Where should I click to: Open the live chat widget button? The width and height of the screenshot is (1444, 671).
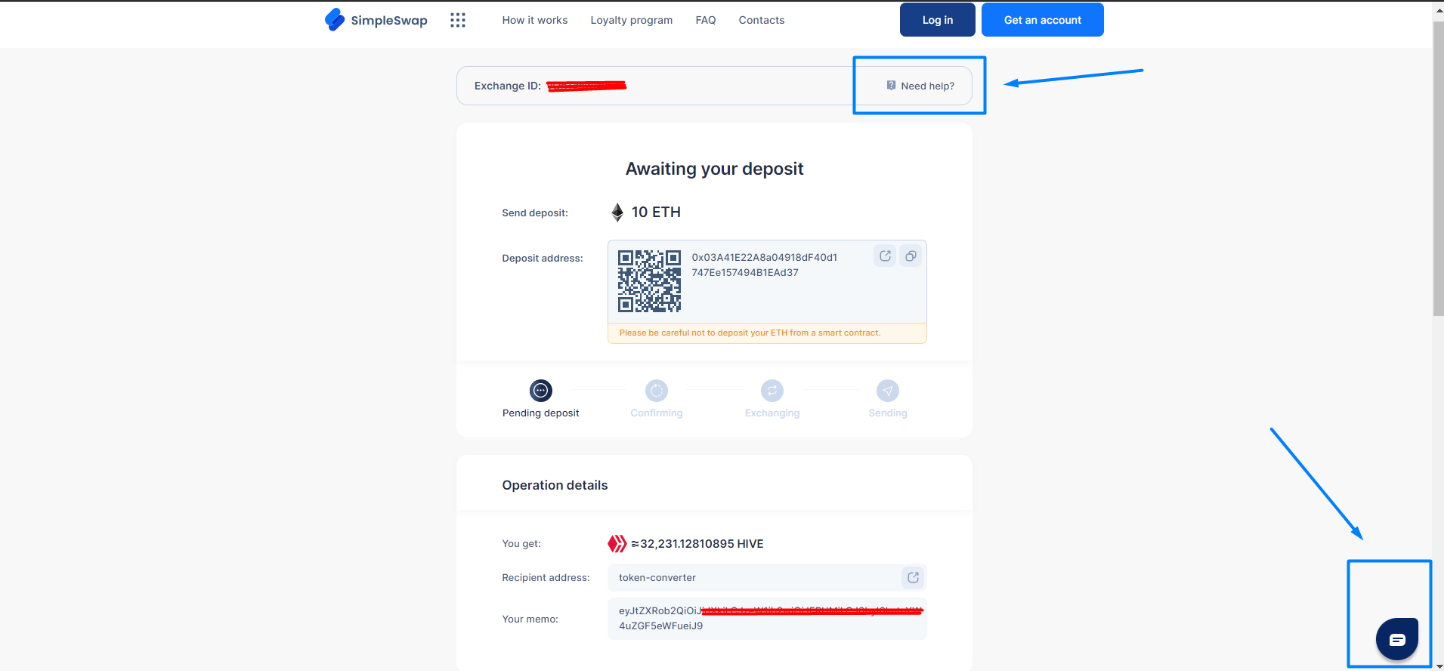coord(1397,639)
